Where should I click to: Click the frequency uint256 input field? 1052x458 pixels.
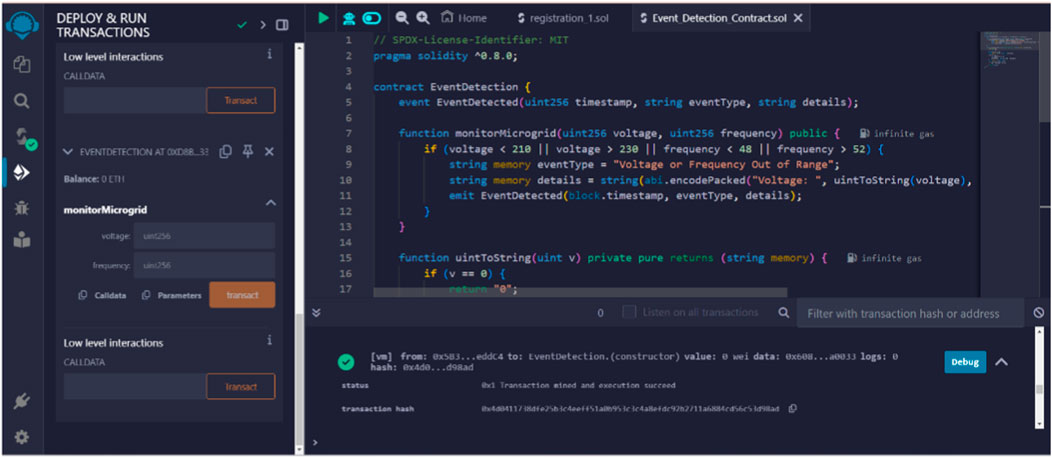[x=205, y=266]
